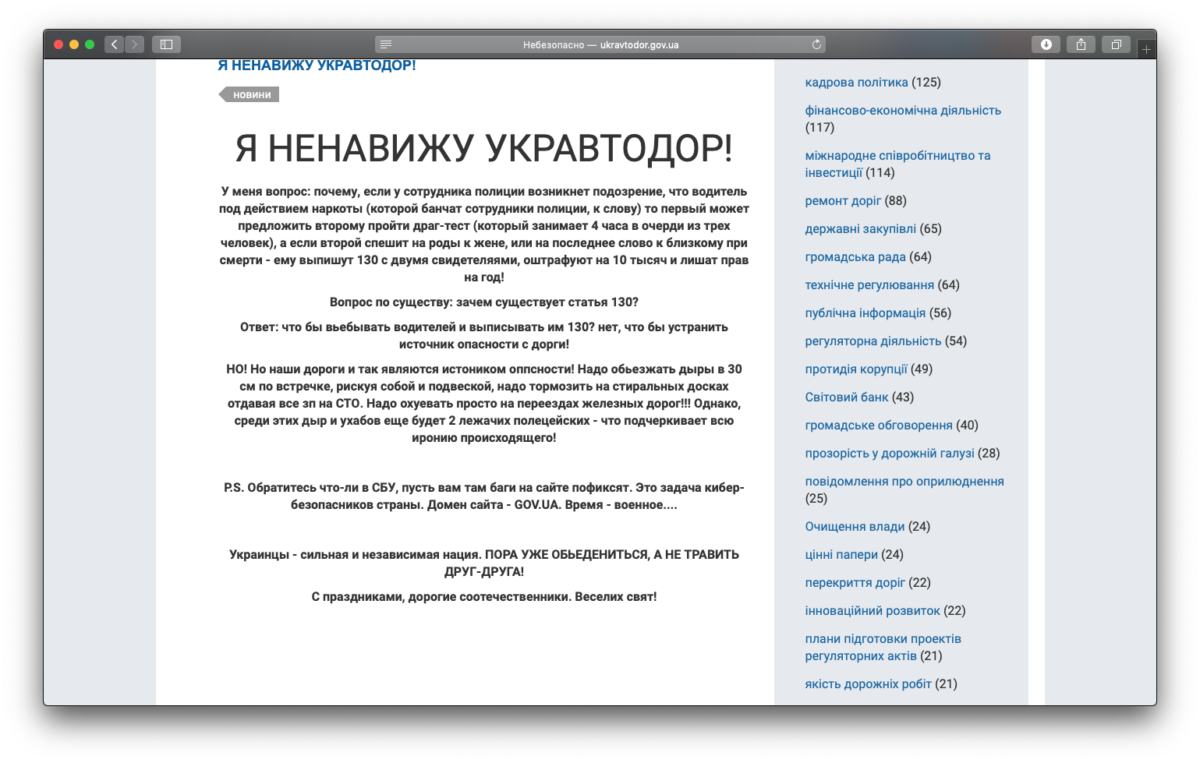Screen dimensions: 1200x763
Task: Reload the page with refresh icon
Action: coord(817,44)
